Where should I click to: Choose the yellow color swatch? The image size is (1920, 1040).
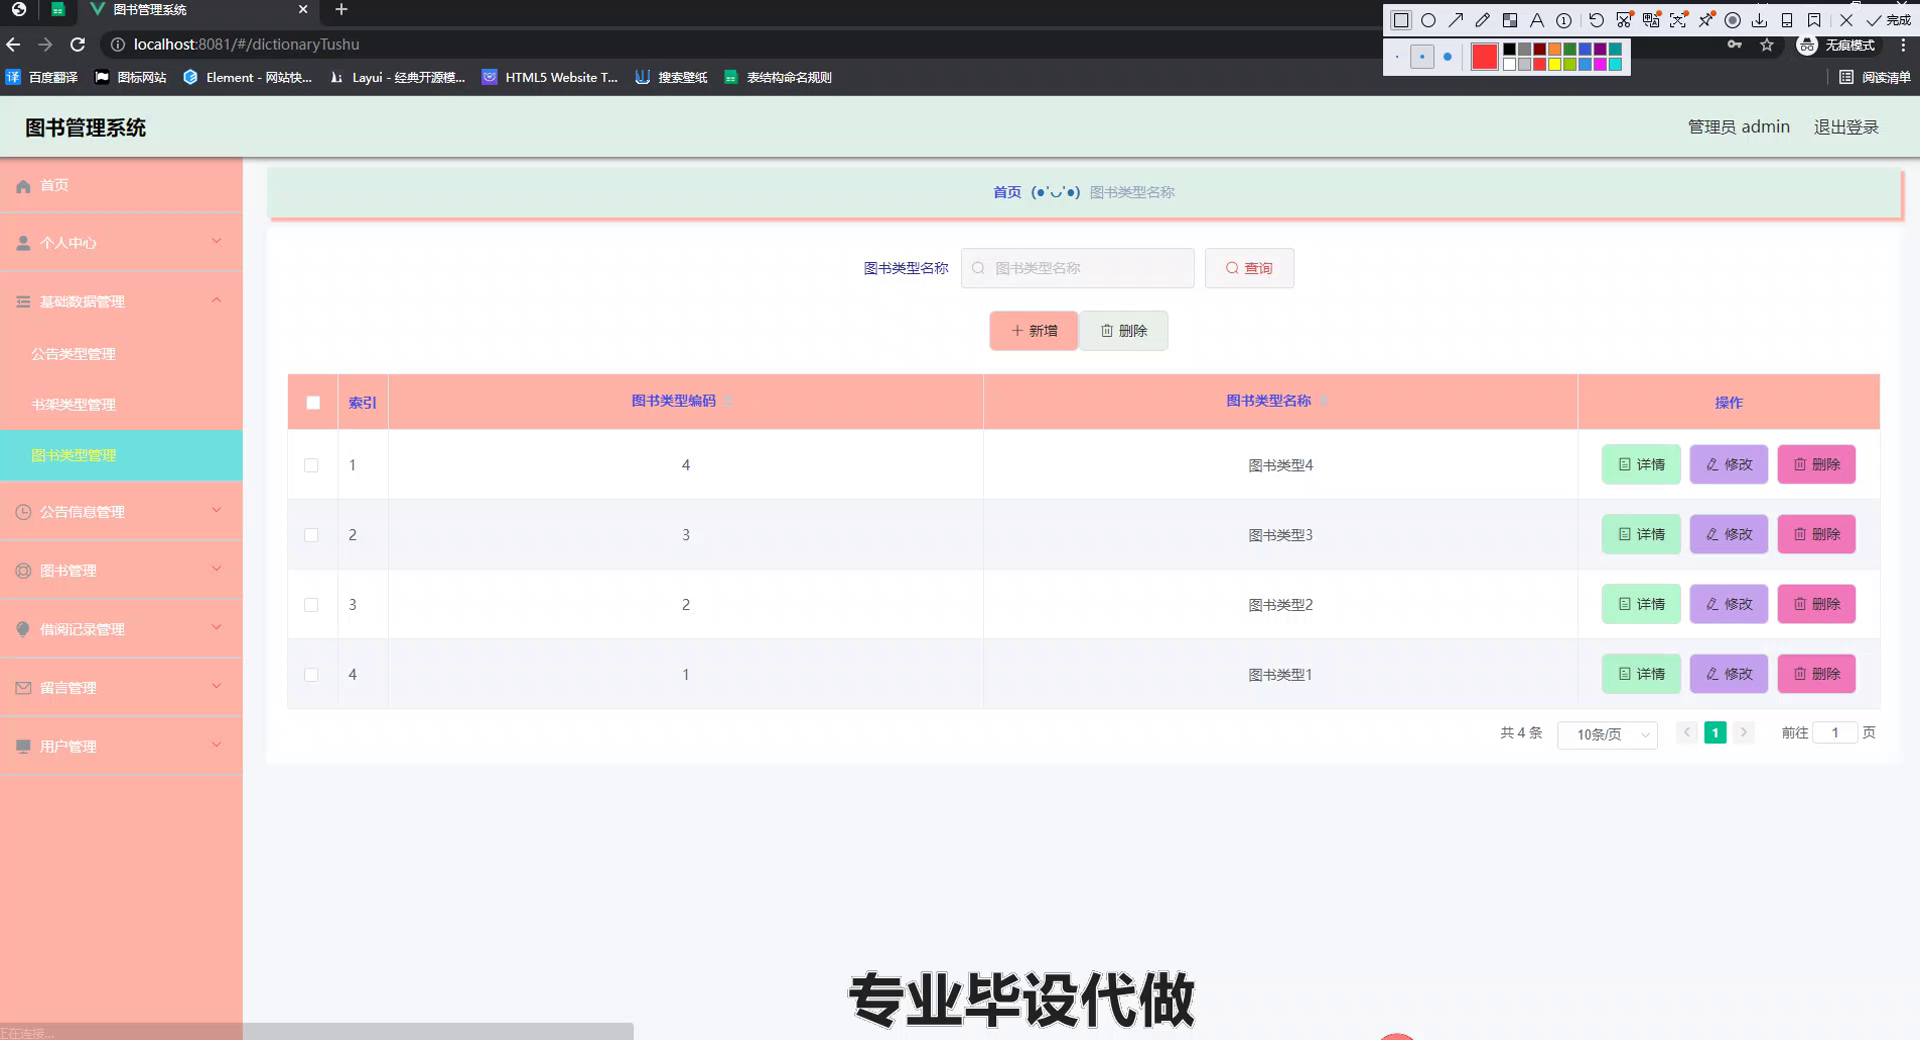[x=1555, y=64]
